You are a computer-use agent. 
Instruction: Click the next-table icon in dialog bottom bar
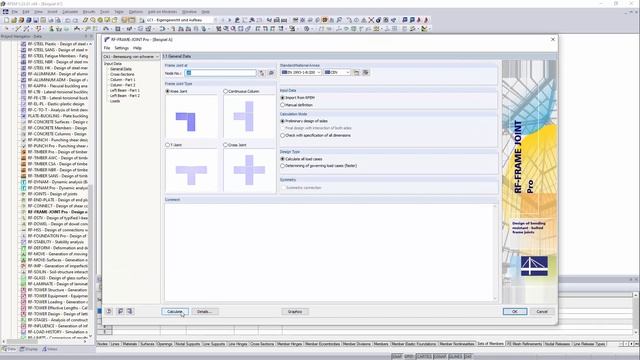click(129, 311)
